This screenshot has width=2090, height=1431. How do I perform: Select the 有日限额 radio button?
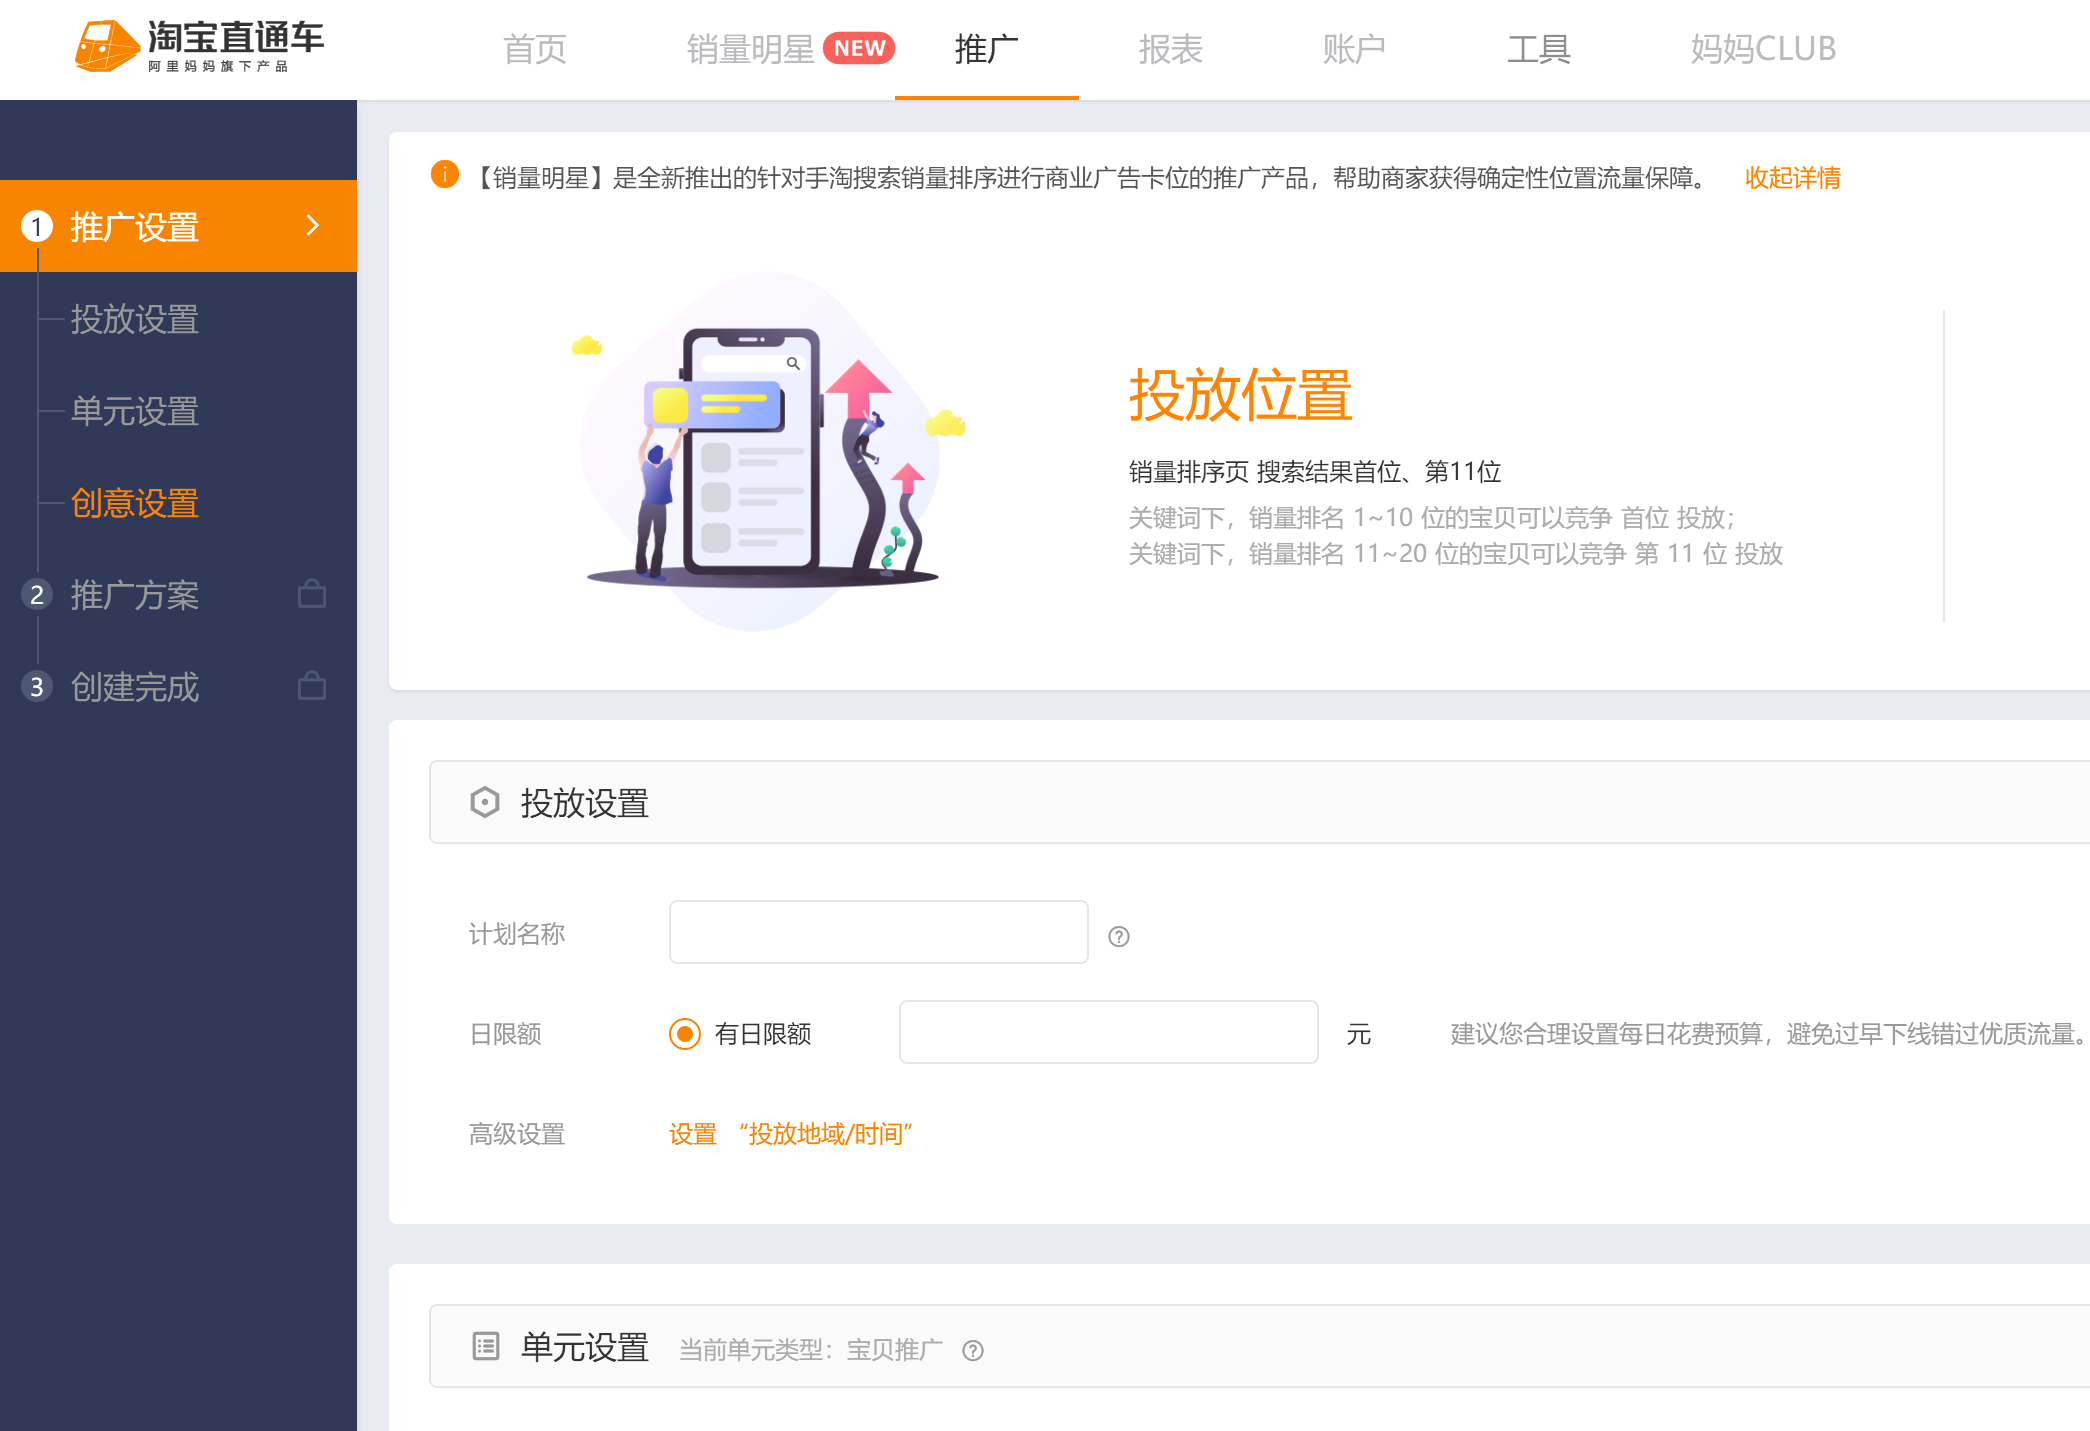tap(685, 1033)
